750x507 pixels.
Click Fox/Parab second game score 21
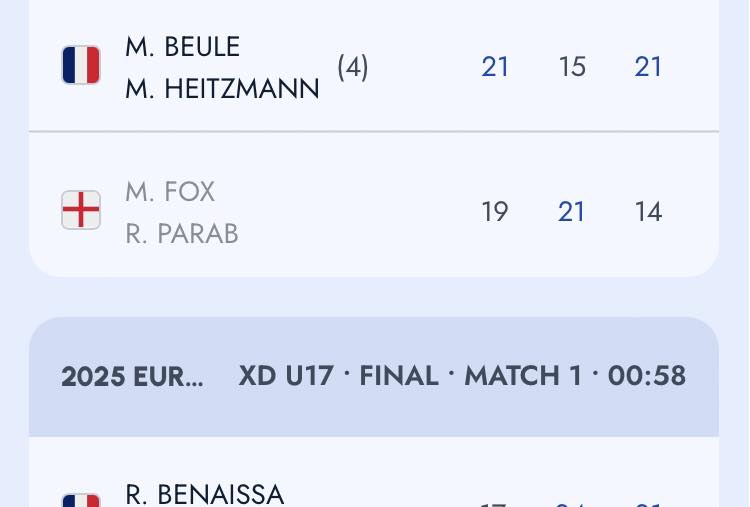pos(572,212)
